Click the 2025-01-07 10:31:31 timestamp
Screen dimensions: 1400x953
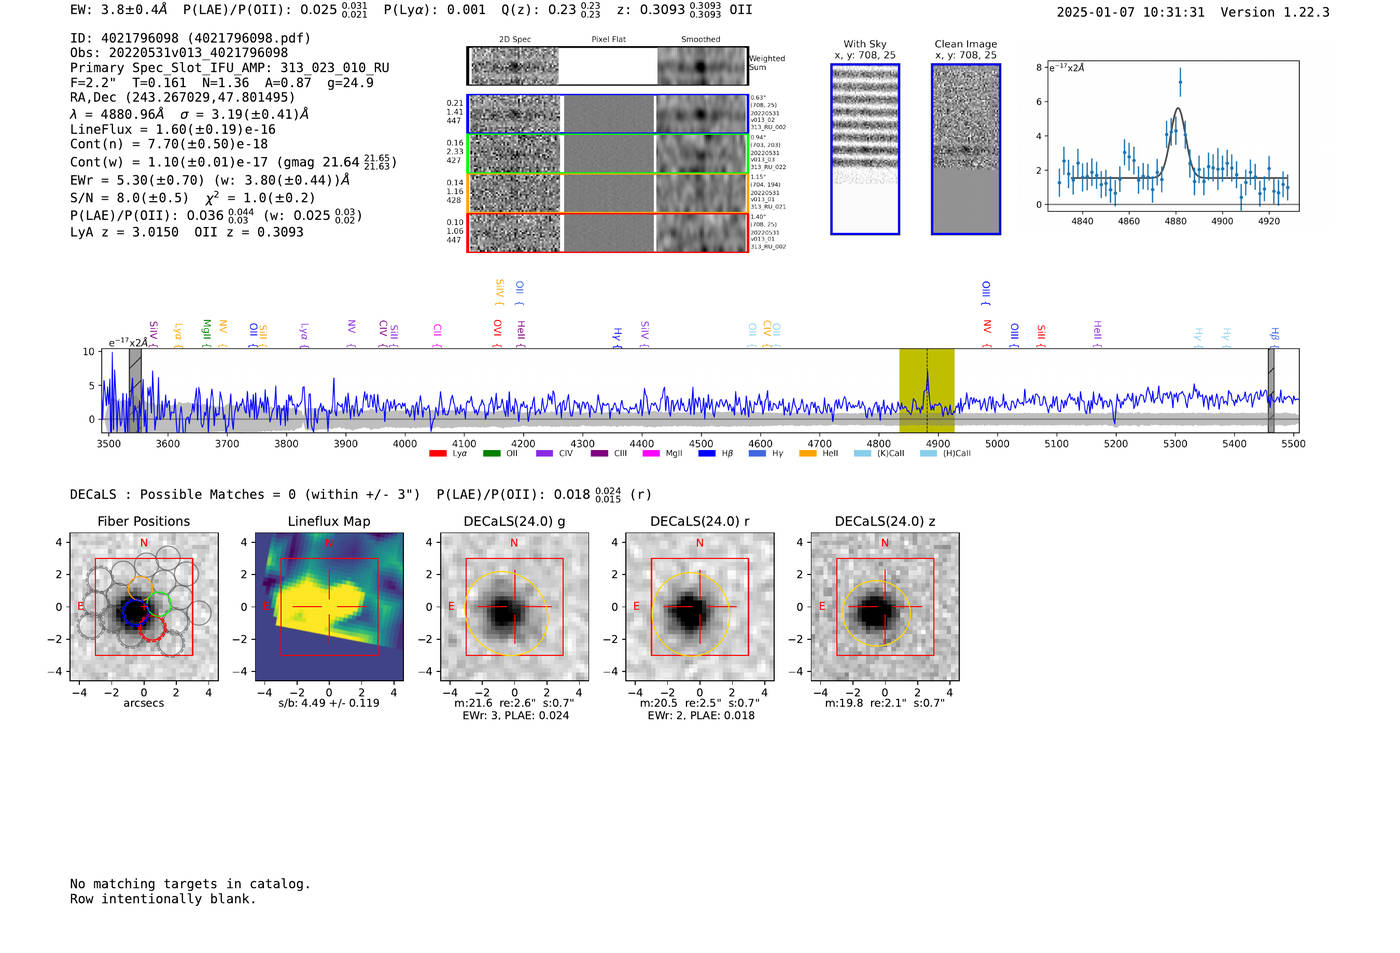click(1131, 12)
